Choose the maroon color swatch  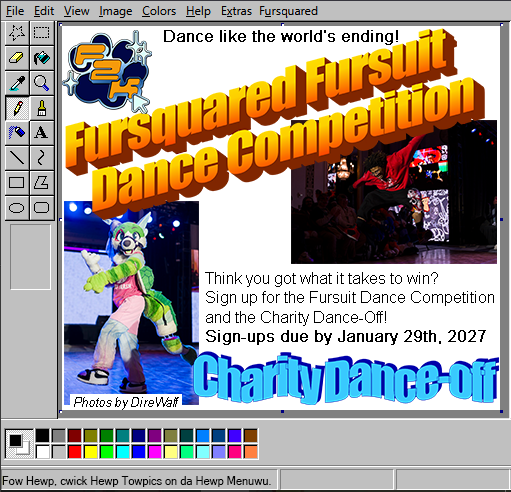pos(75,436)
